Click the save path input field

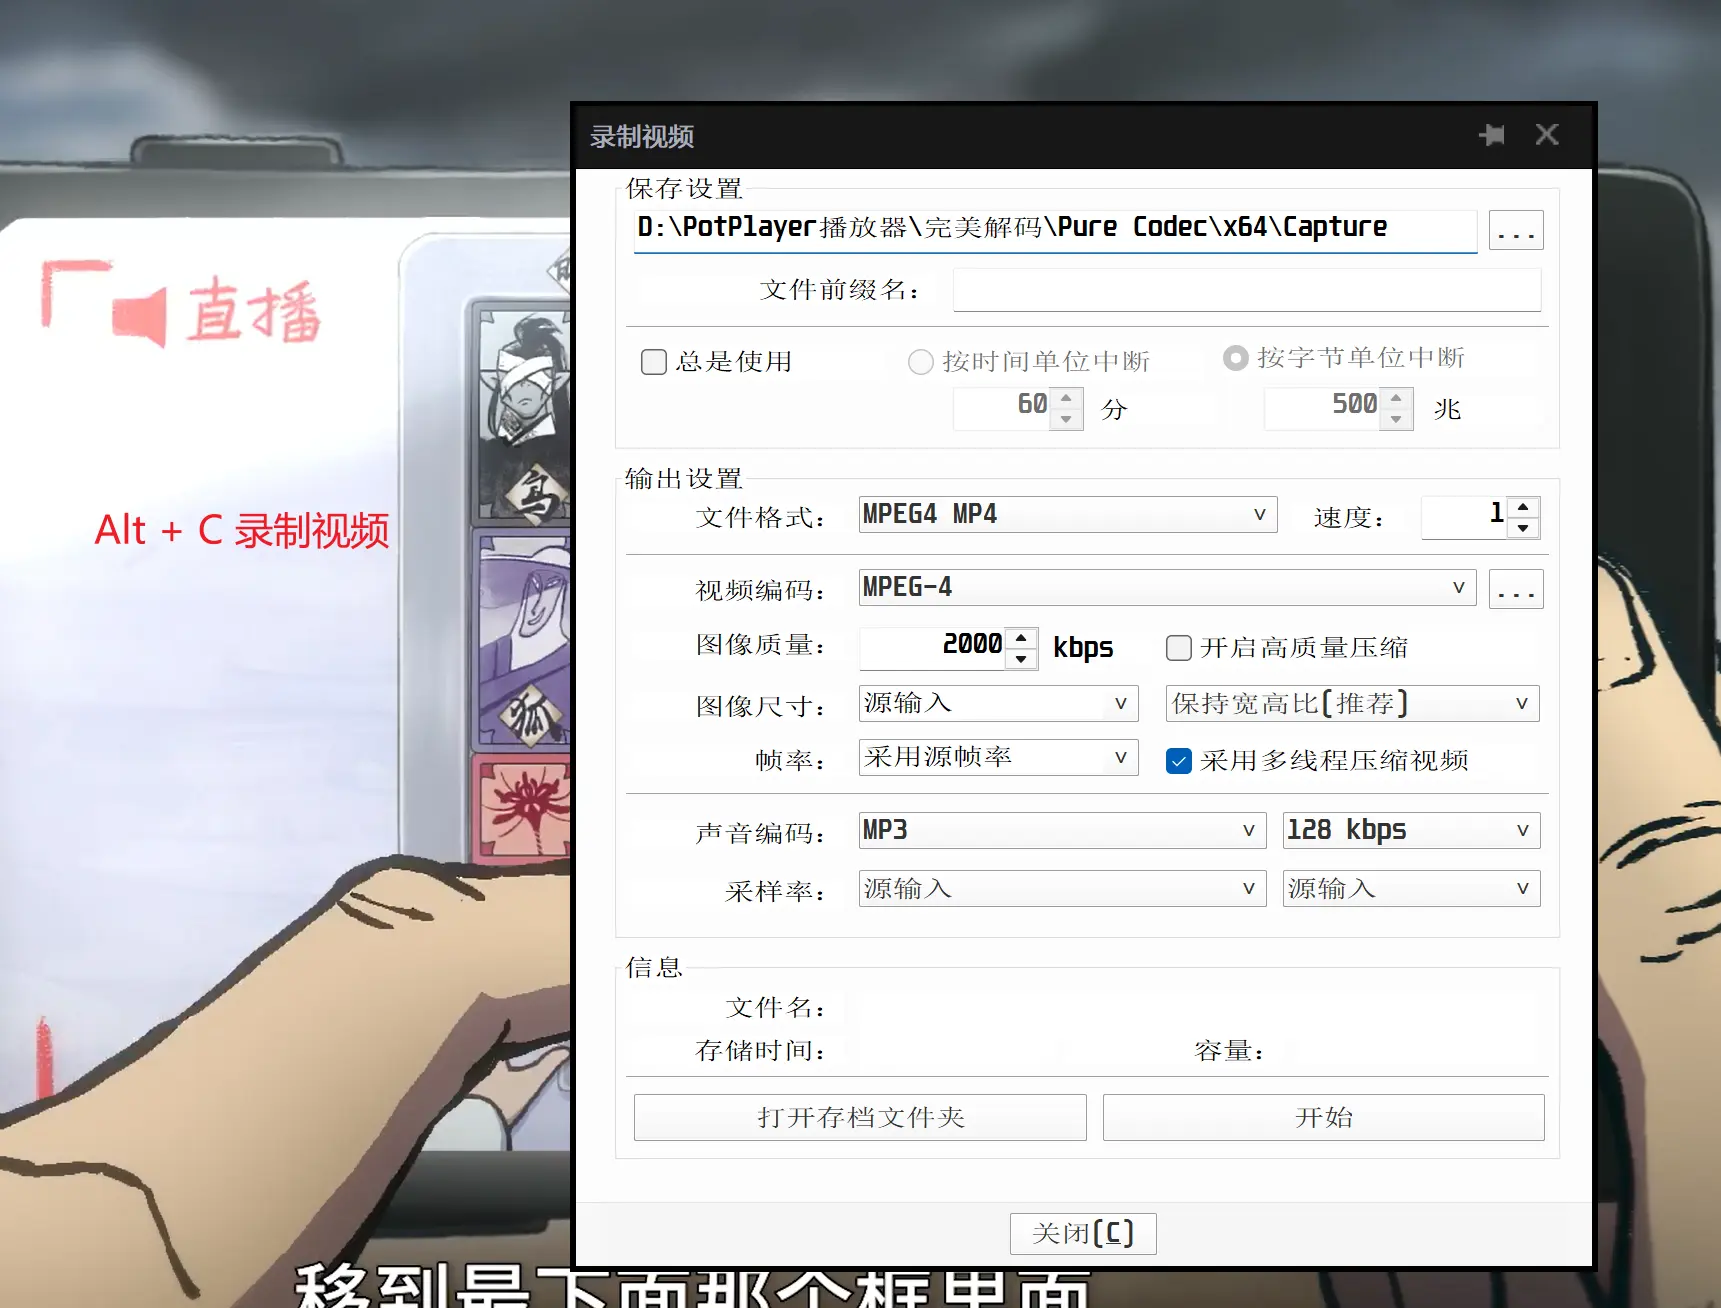point(1055,229)
